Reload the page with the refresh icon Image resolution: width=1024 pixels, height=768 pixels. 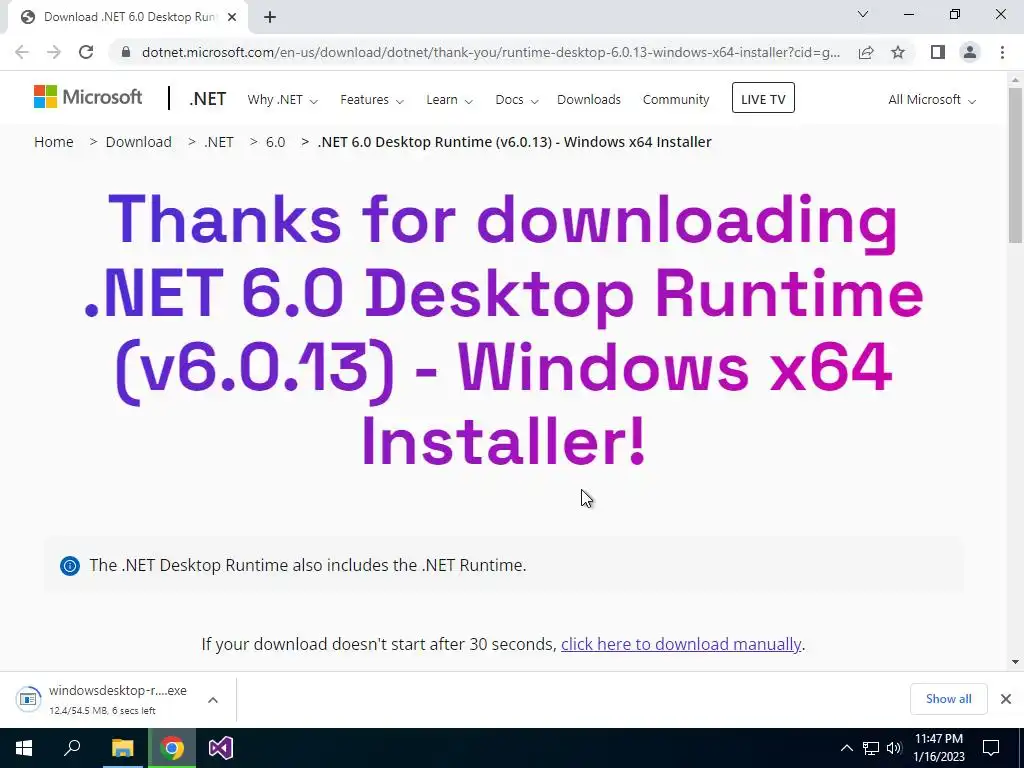tap(86, 52)
